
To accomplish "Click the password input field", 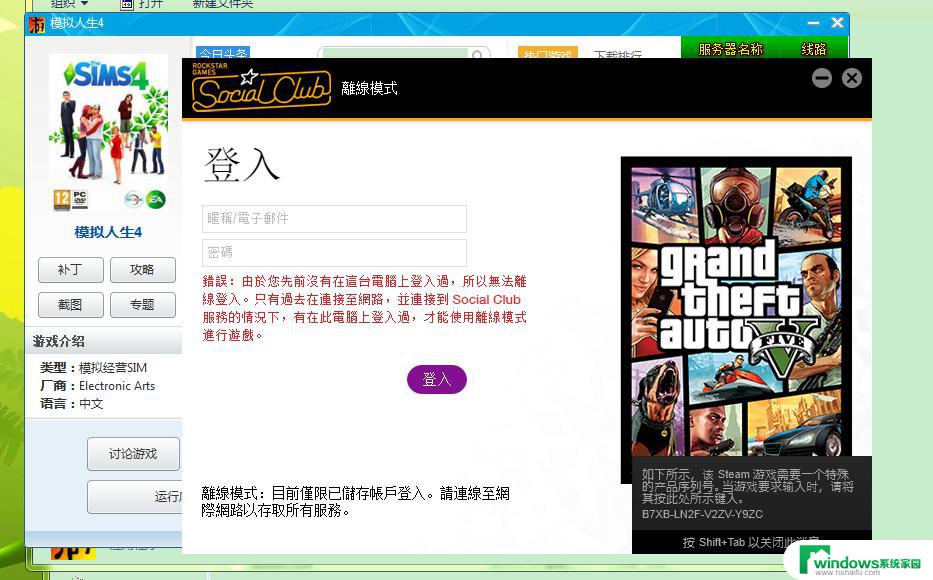I will pos(334,252).
